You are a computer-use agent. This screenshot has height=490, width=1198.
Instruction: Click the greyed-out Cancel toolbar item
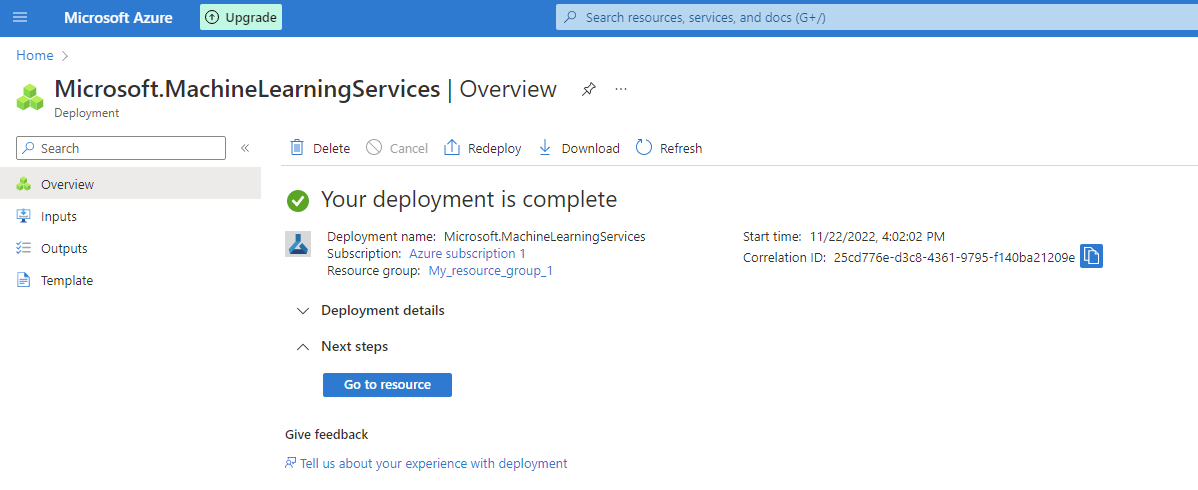pos(397,148)
